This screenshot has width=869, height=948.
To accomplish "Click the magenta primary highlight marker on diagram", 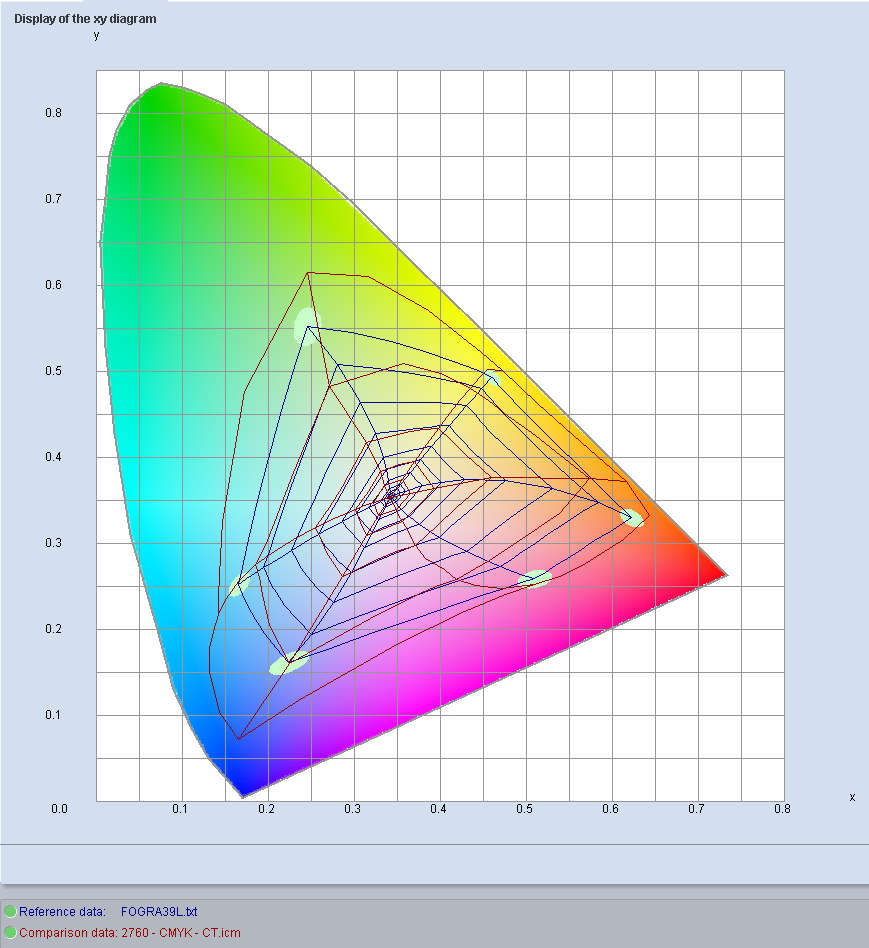I will (535, 579).
